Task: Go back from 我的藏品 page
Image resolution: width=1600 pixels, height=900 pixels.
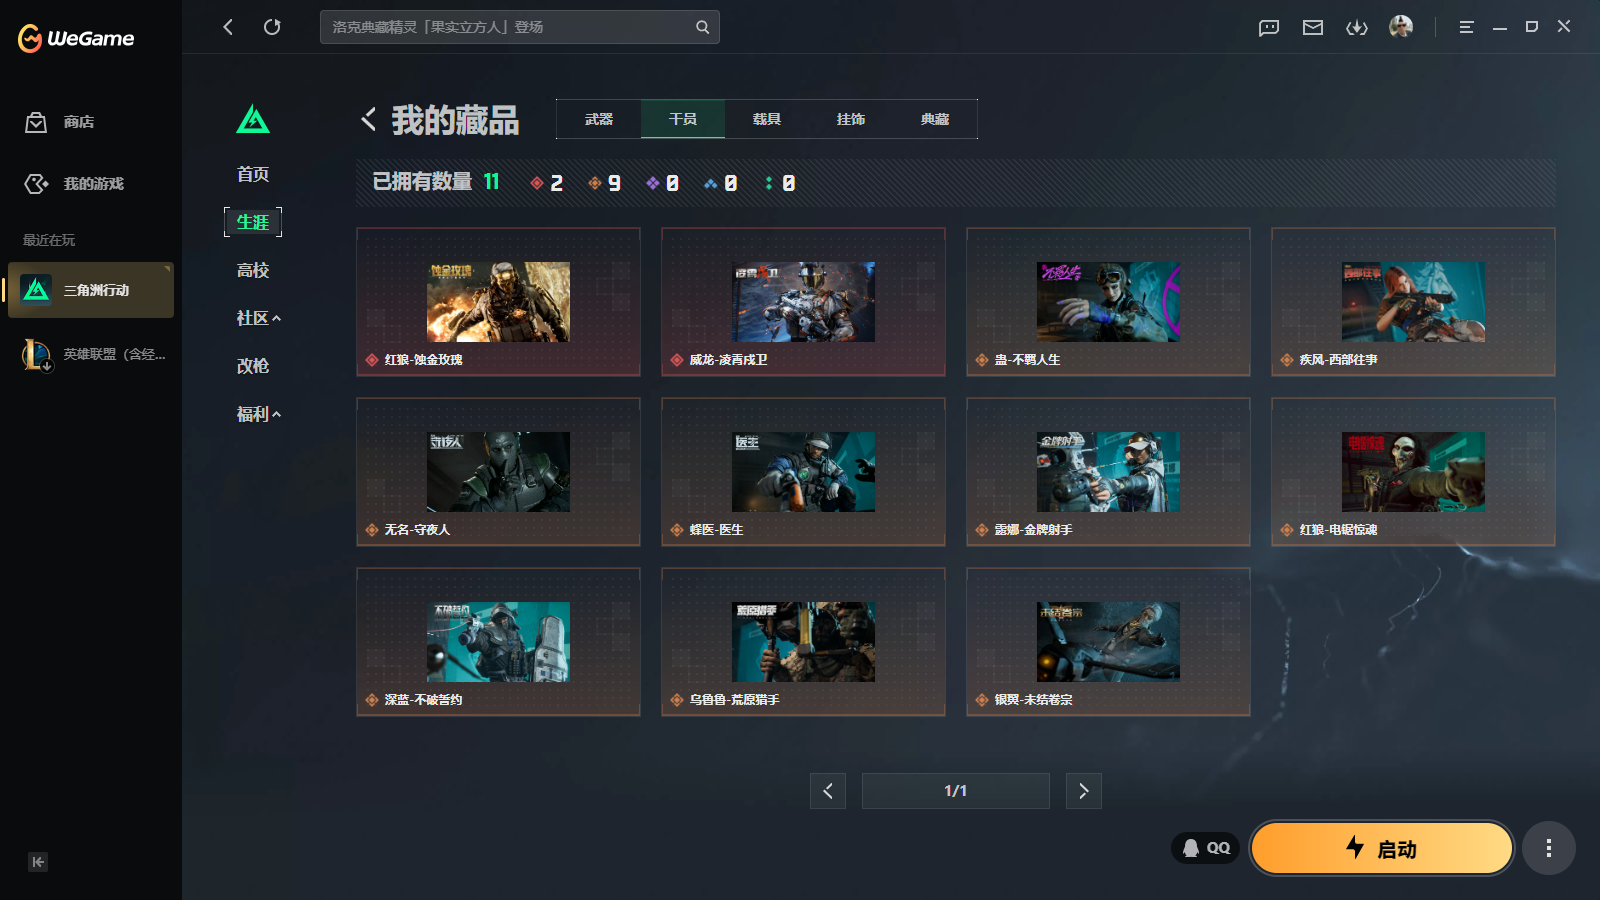Action: coord(369,119)
